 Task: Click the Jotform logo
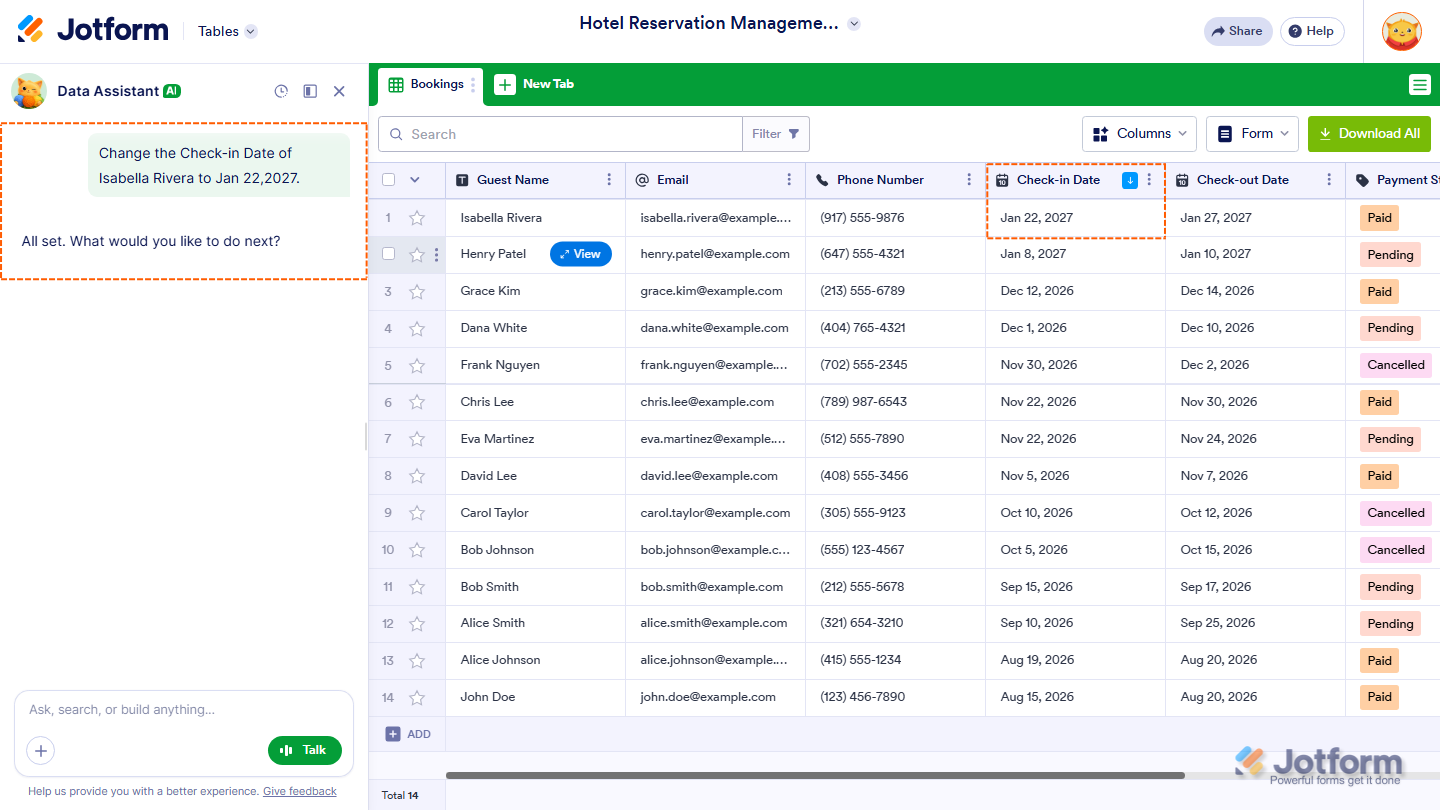pos(93,30)
